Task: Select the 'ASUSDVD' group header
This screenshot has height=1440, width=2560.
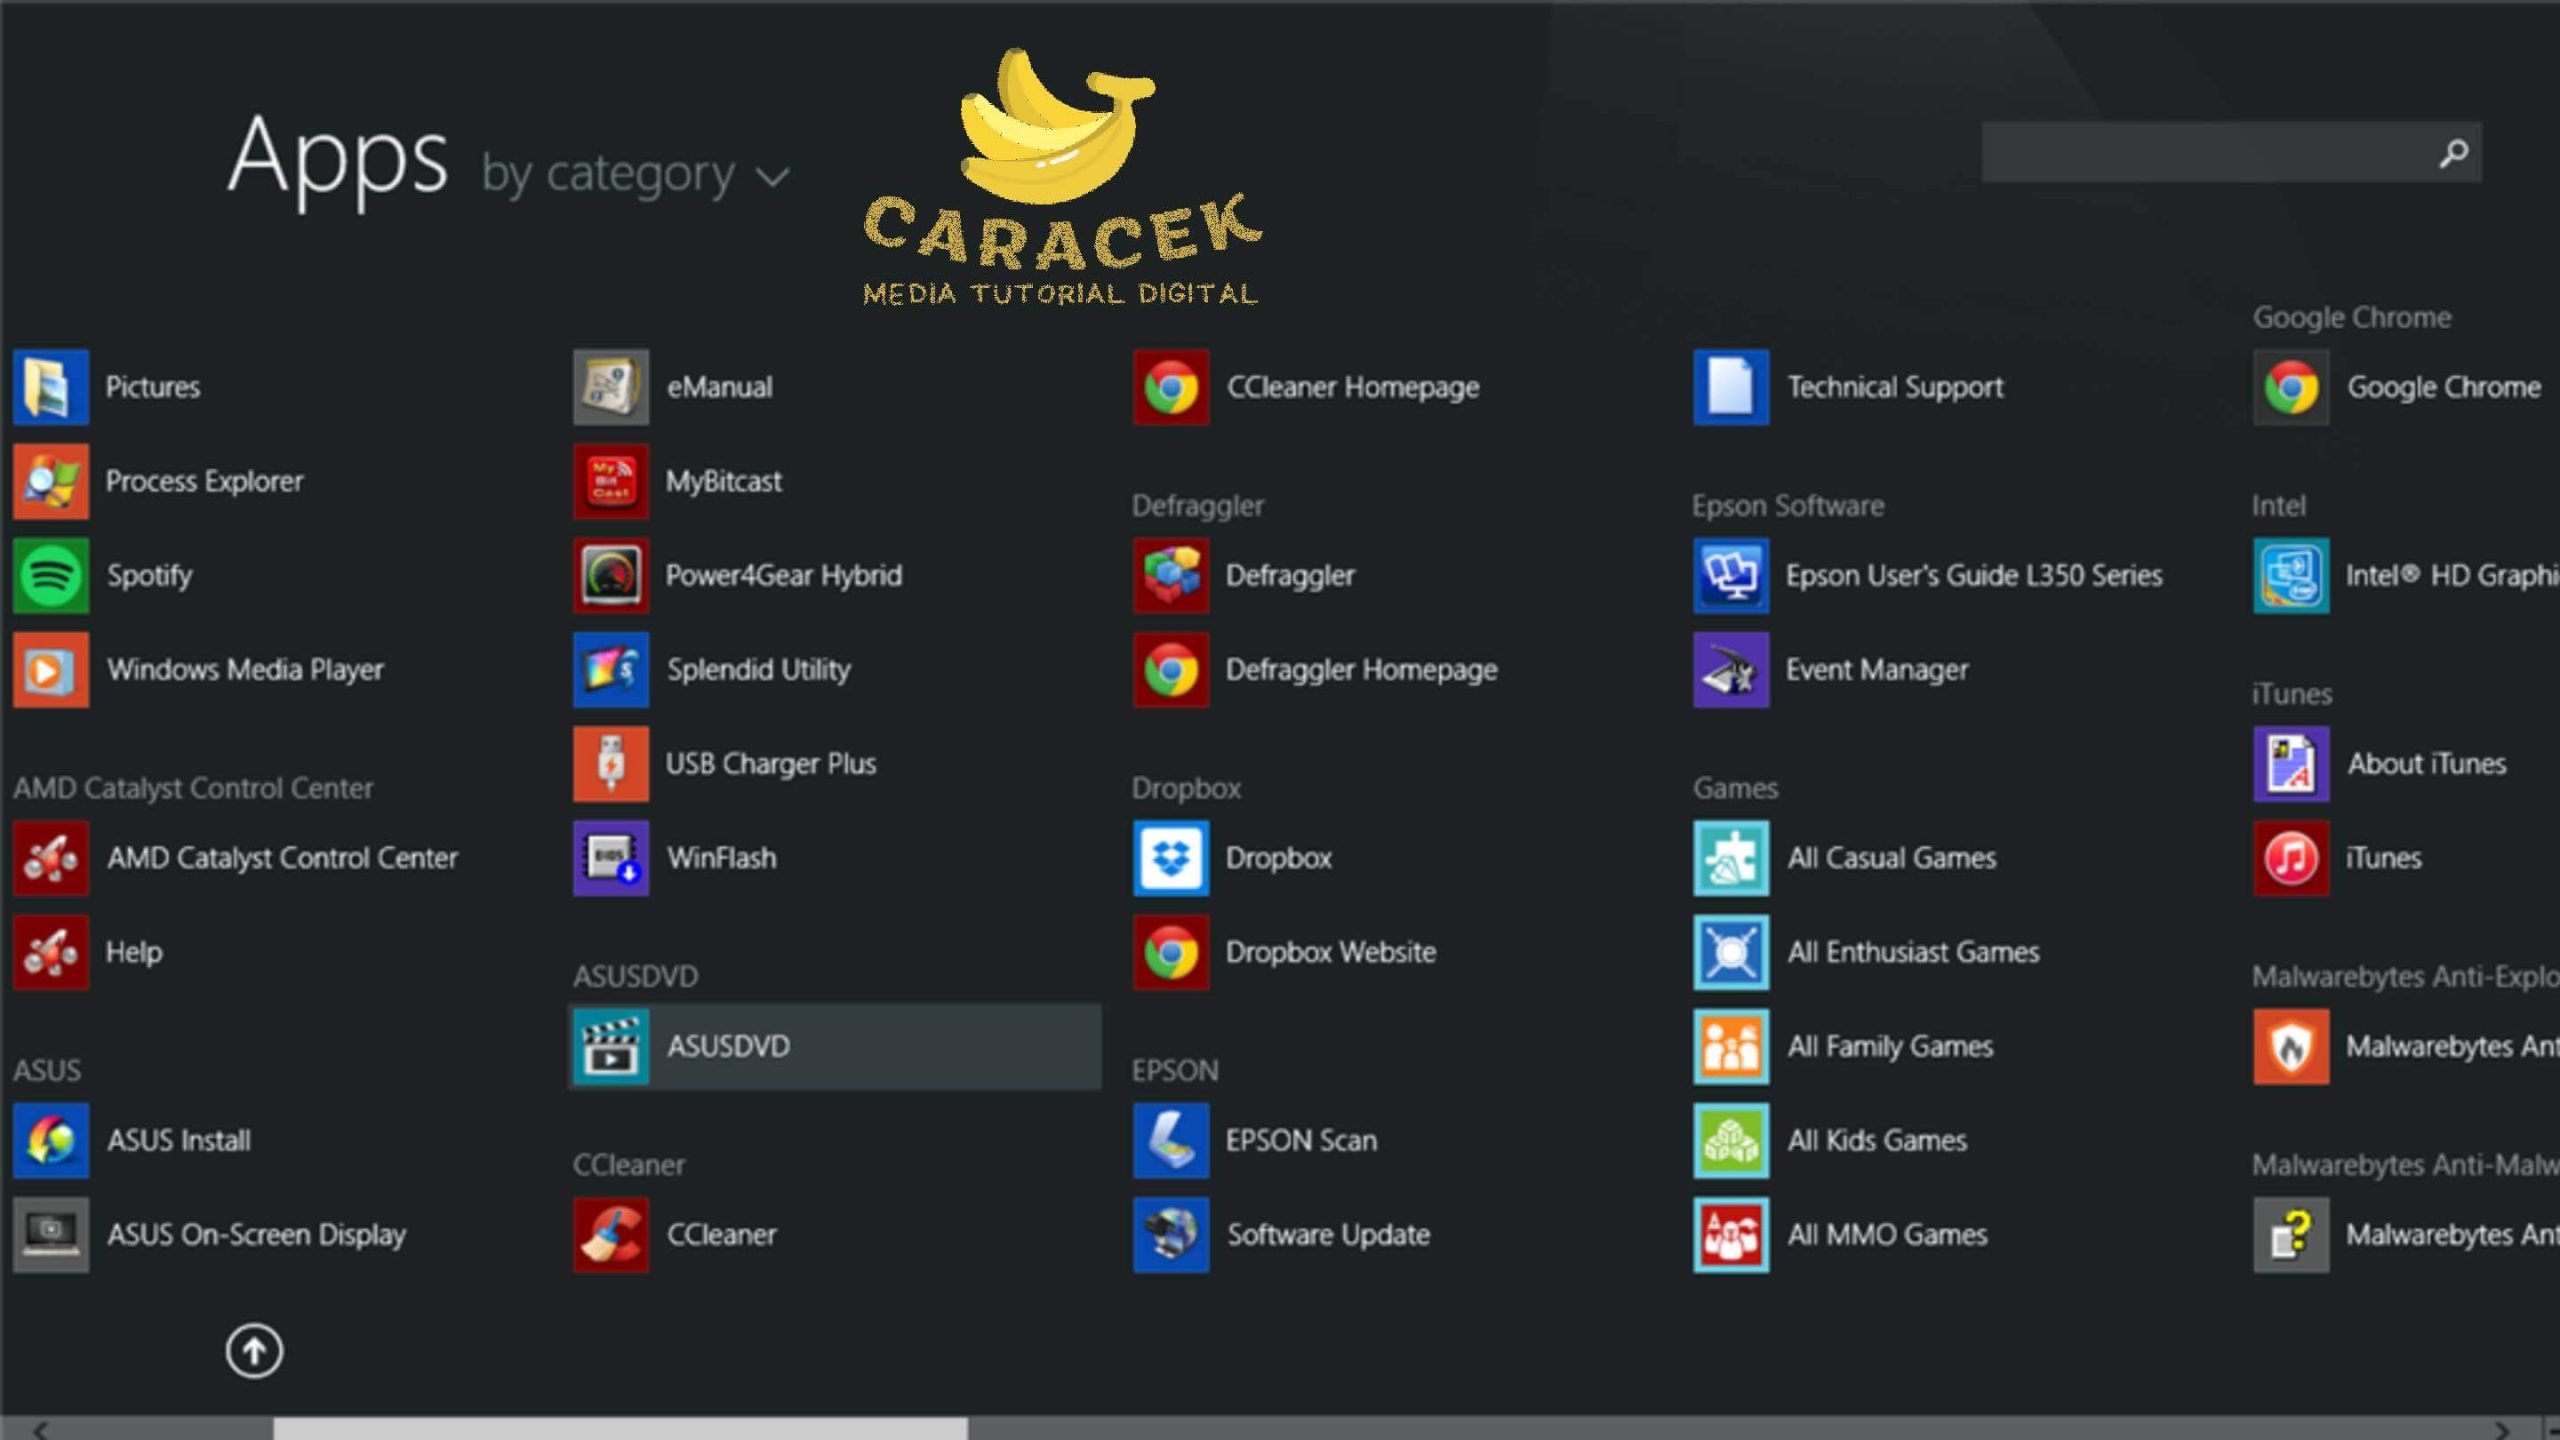Action: (x=635, y=976)
